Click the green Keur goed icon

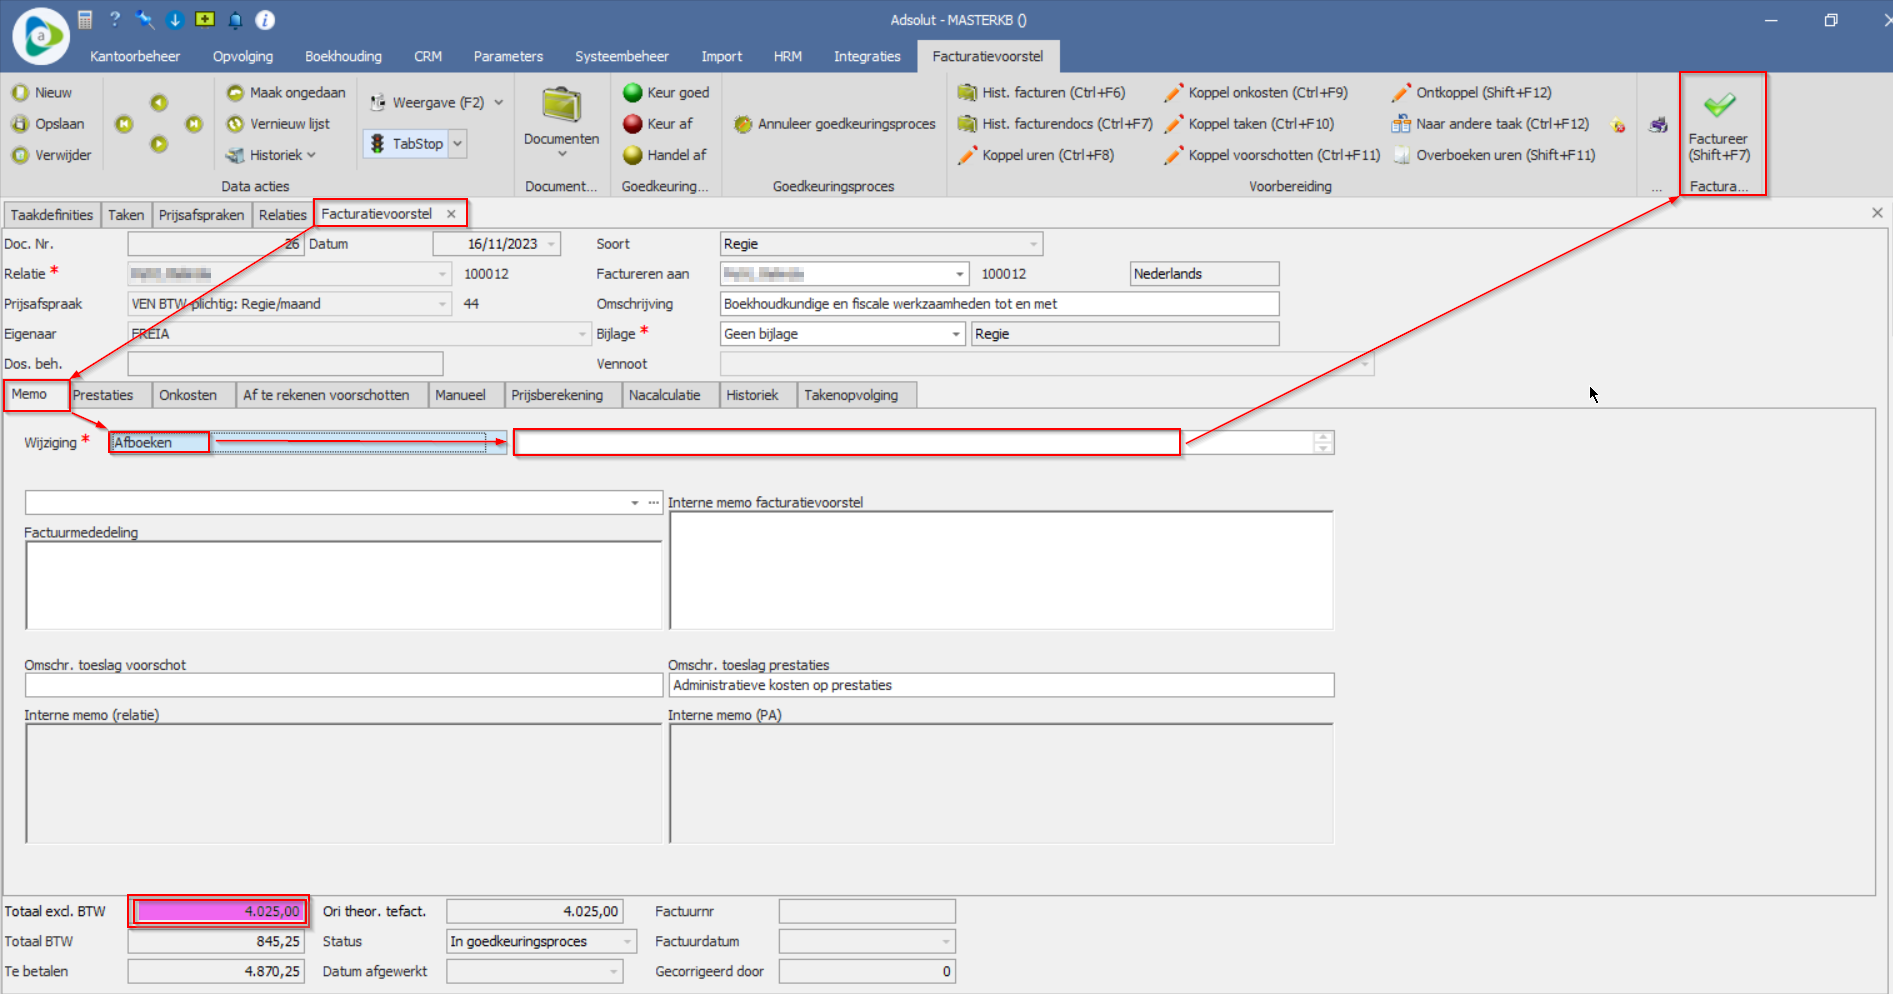(x=633, y=93)
